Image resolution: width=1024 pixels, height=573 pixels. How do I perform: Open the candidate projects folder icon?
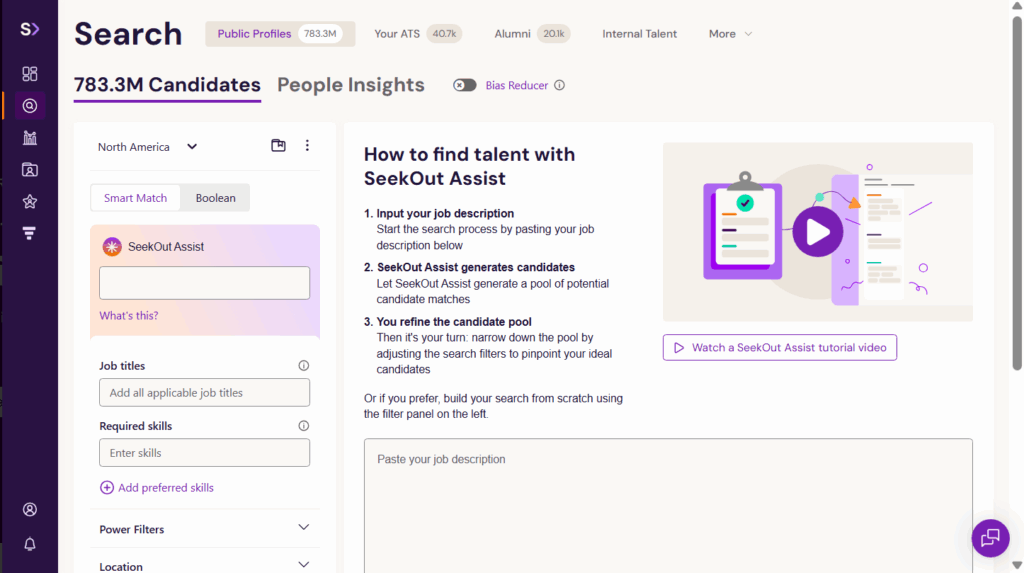[30, 170]
